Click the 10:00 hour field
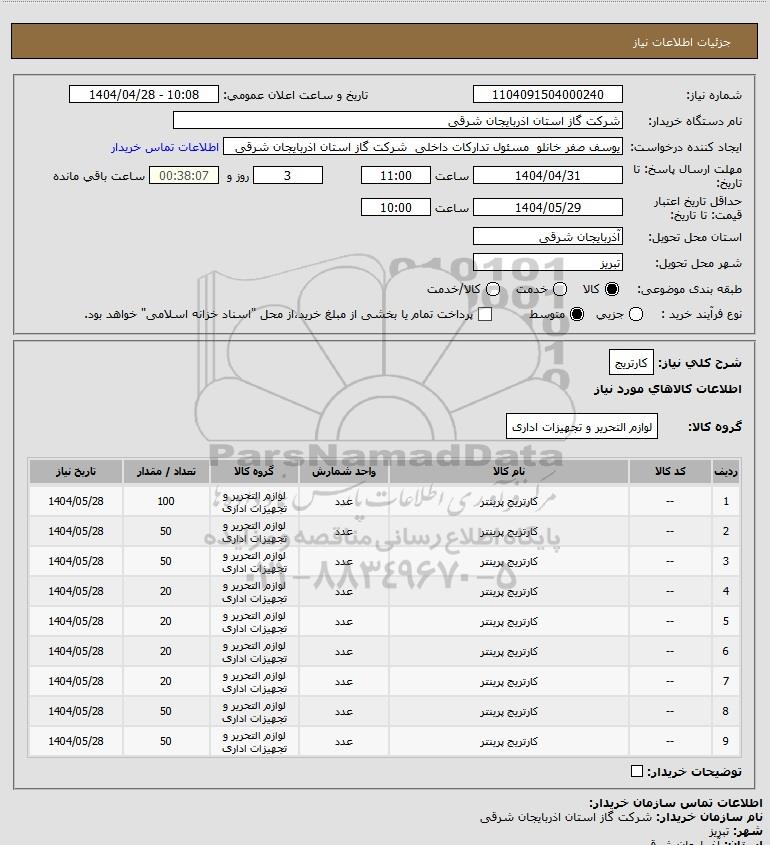Image resolution: width=770 pixels, height=845 pixels. tap(396, 207)
